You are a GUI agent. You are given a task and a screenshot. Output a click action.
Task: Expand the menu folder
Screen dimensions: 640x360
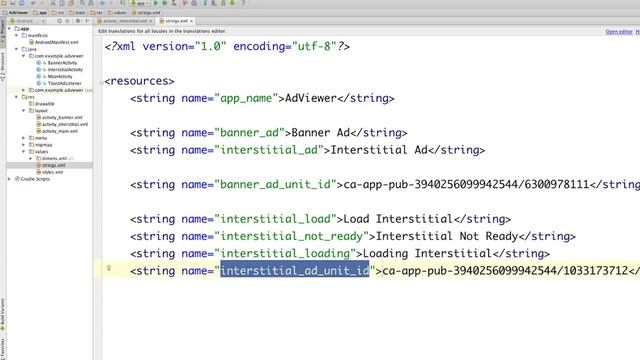(x=23, y=138)
